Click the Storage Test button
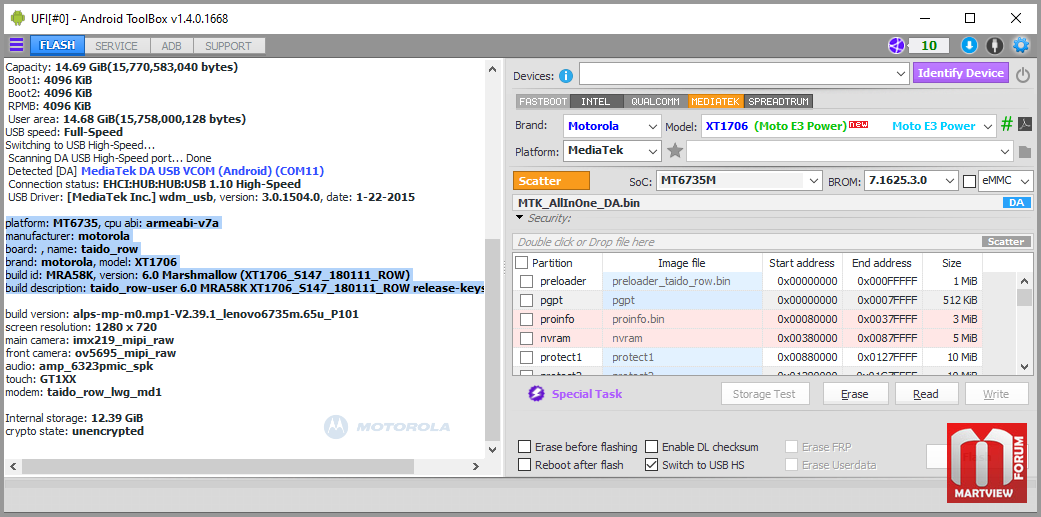This screenshot has height=517, width=1041. (764, 394)
